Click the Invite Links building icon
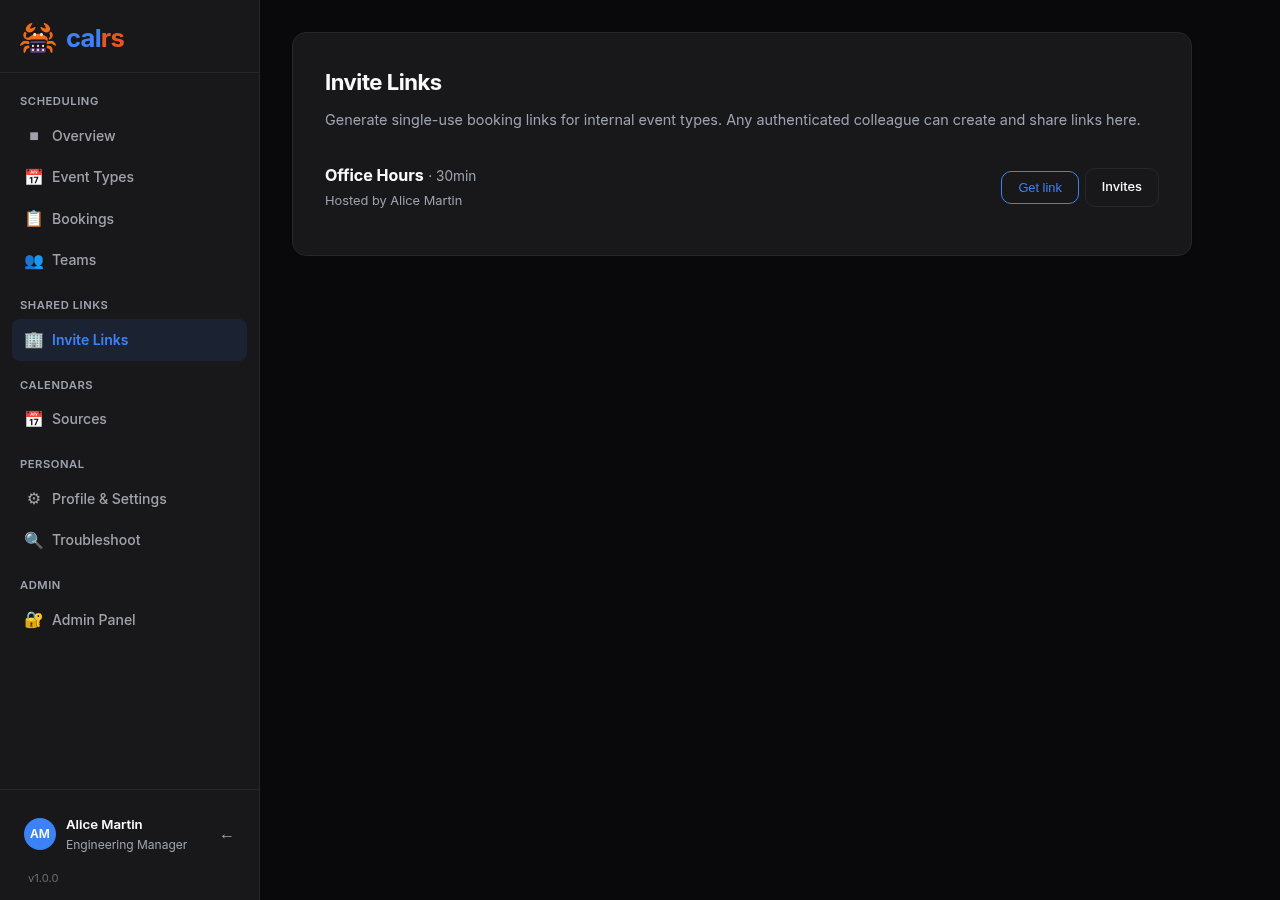 [x=34, y=340]
